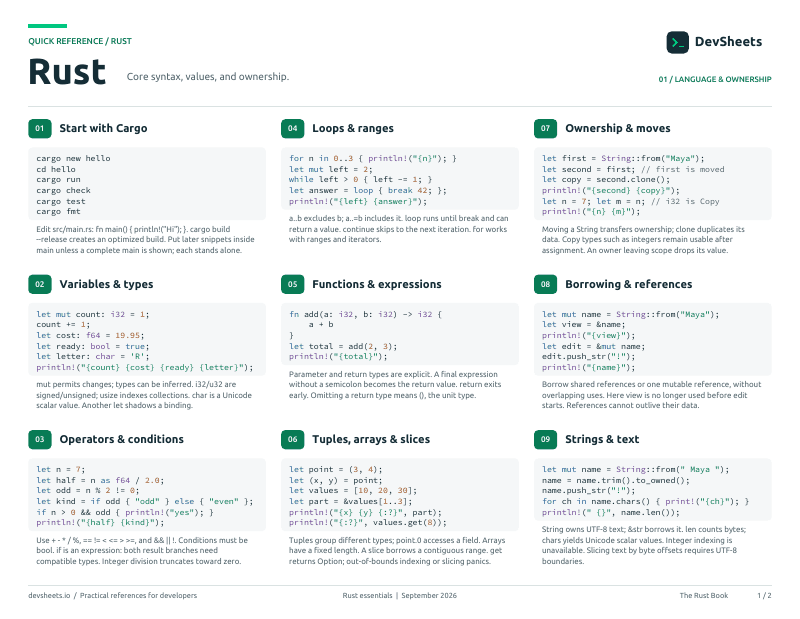Click the 'cd hello' code line
800x619 pixels.
(x=56, y=169)
